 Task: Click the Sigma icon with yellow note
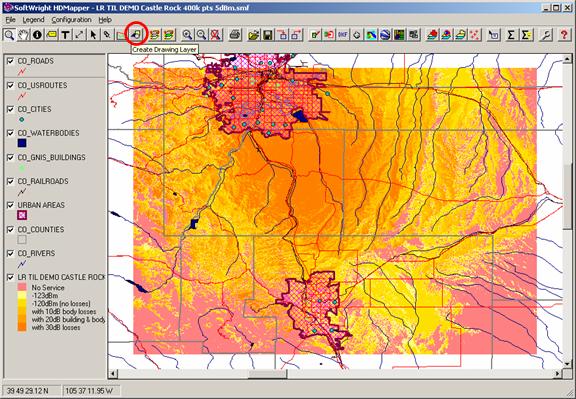pyautogui.click(x=526, y=35)
